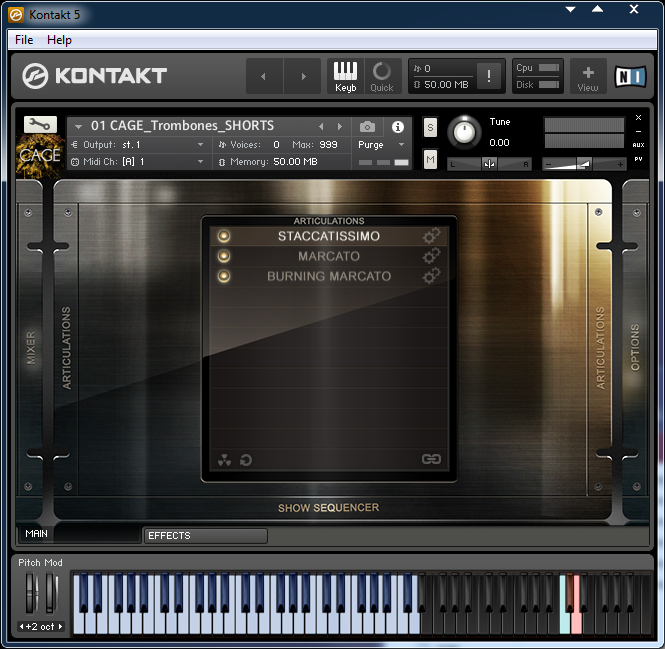The height and width of the screenshot is (649, 665).
Task: Open the MIXER side panel
Action: coord(31,348)
